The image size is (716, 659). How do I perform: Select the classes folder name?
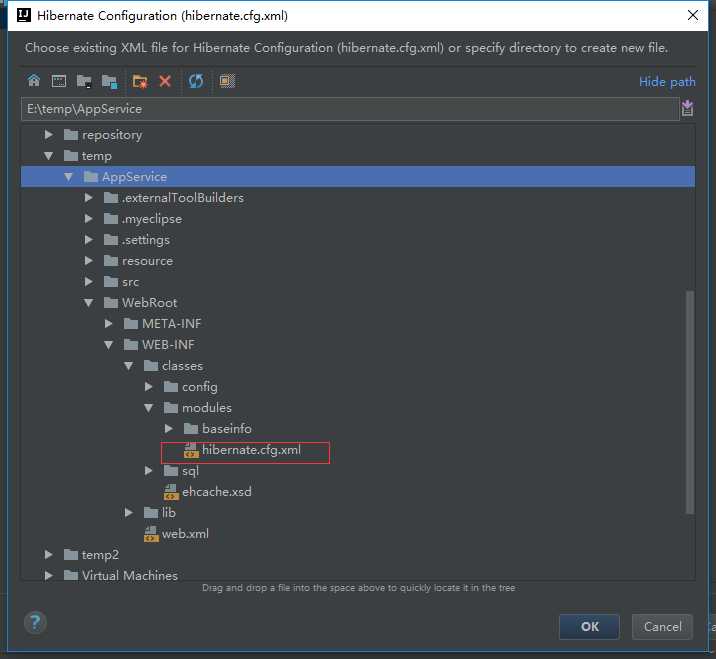tap(183, 366)
